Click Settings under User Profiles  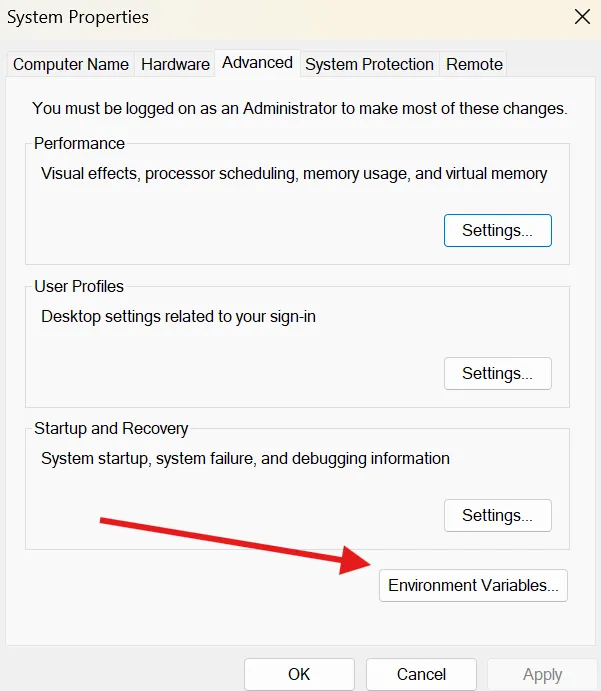(x=497, y=373)
